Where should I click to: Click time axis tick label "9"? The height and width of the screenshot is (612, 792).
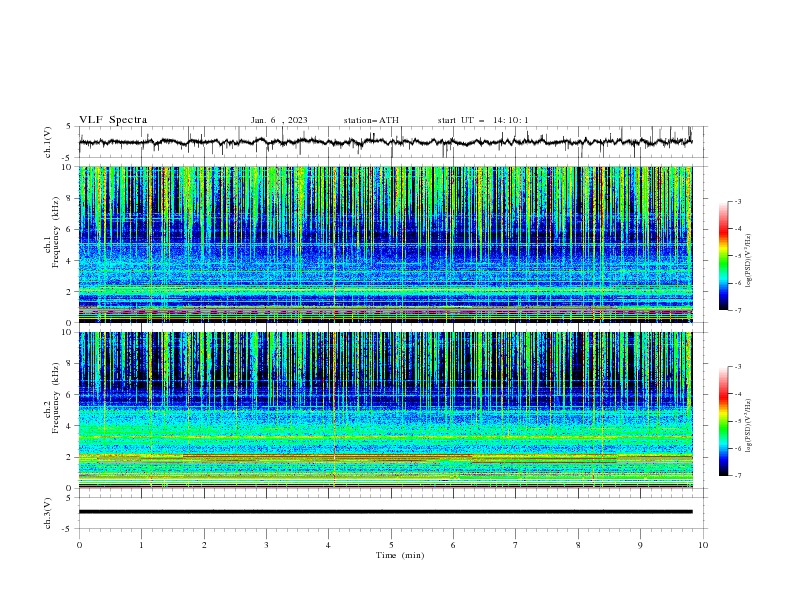[x=640, y=545]
